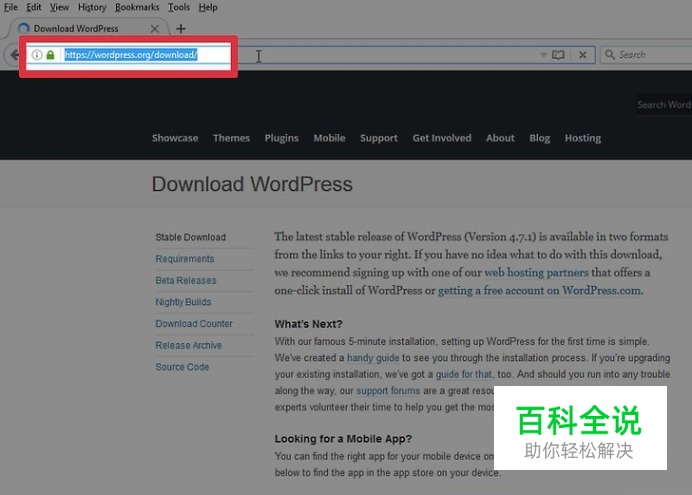
Task: Open the support forums link
Action: coord(388,390)
